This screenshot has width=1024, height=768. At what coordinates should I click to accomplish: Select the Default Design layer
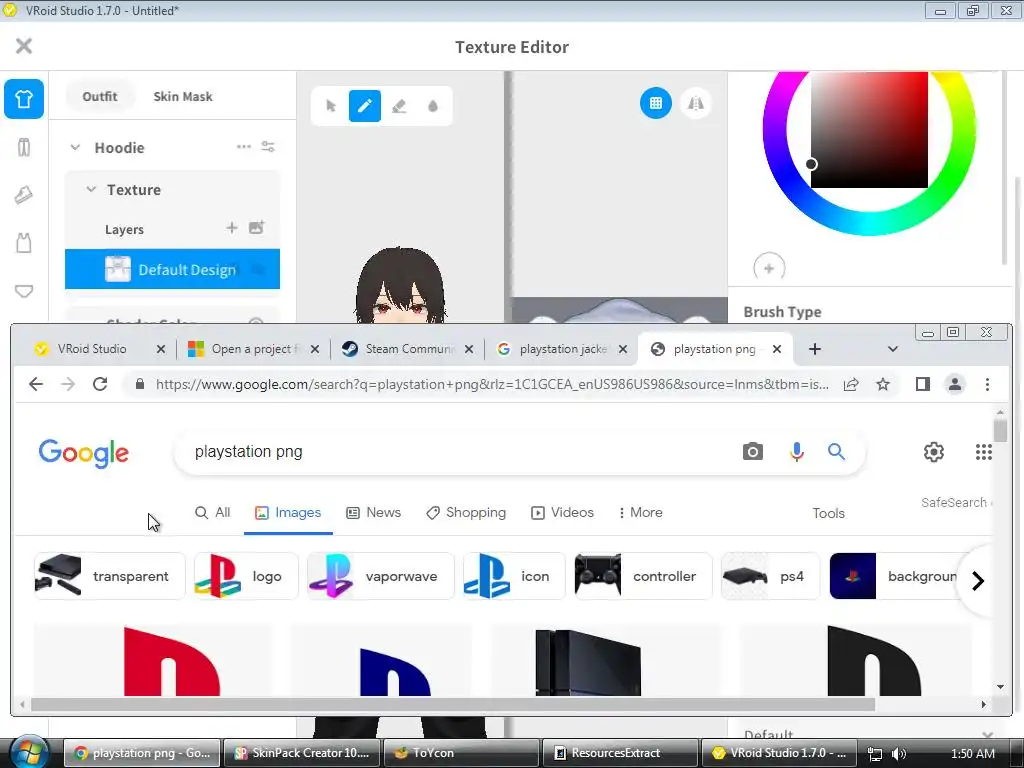click(x=172, y=269)
